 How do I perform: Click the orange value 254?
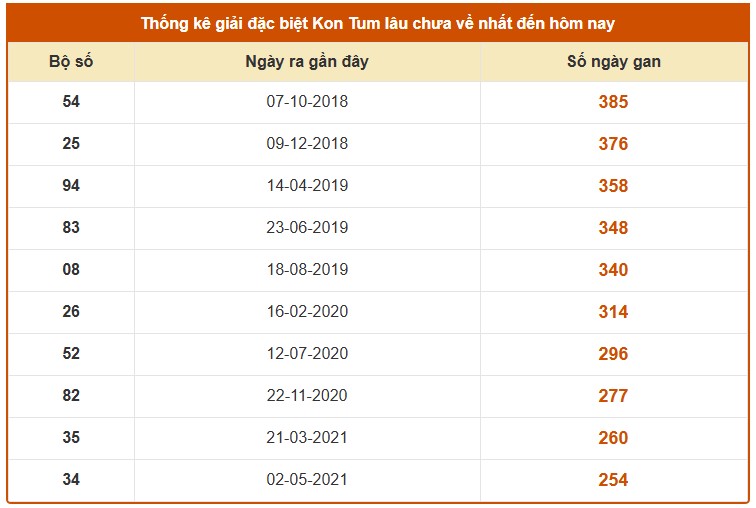pyautogui.click(x=613, y=480)
